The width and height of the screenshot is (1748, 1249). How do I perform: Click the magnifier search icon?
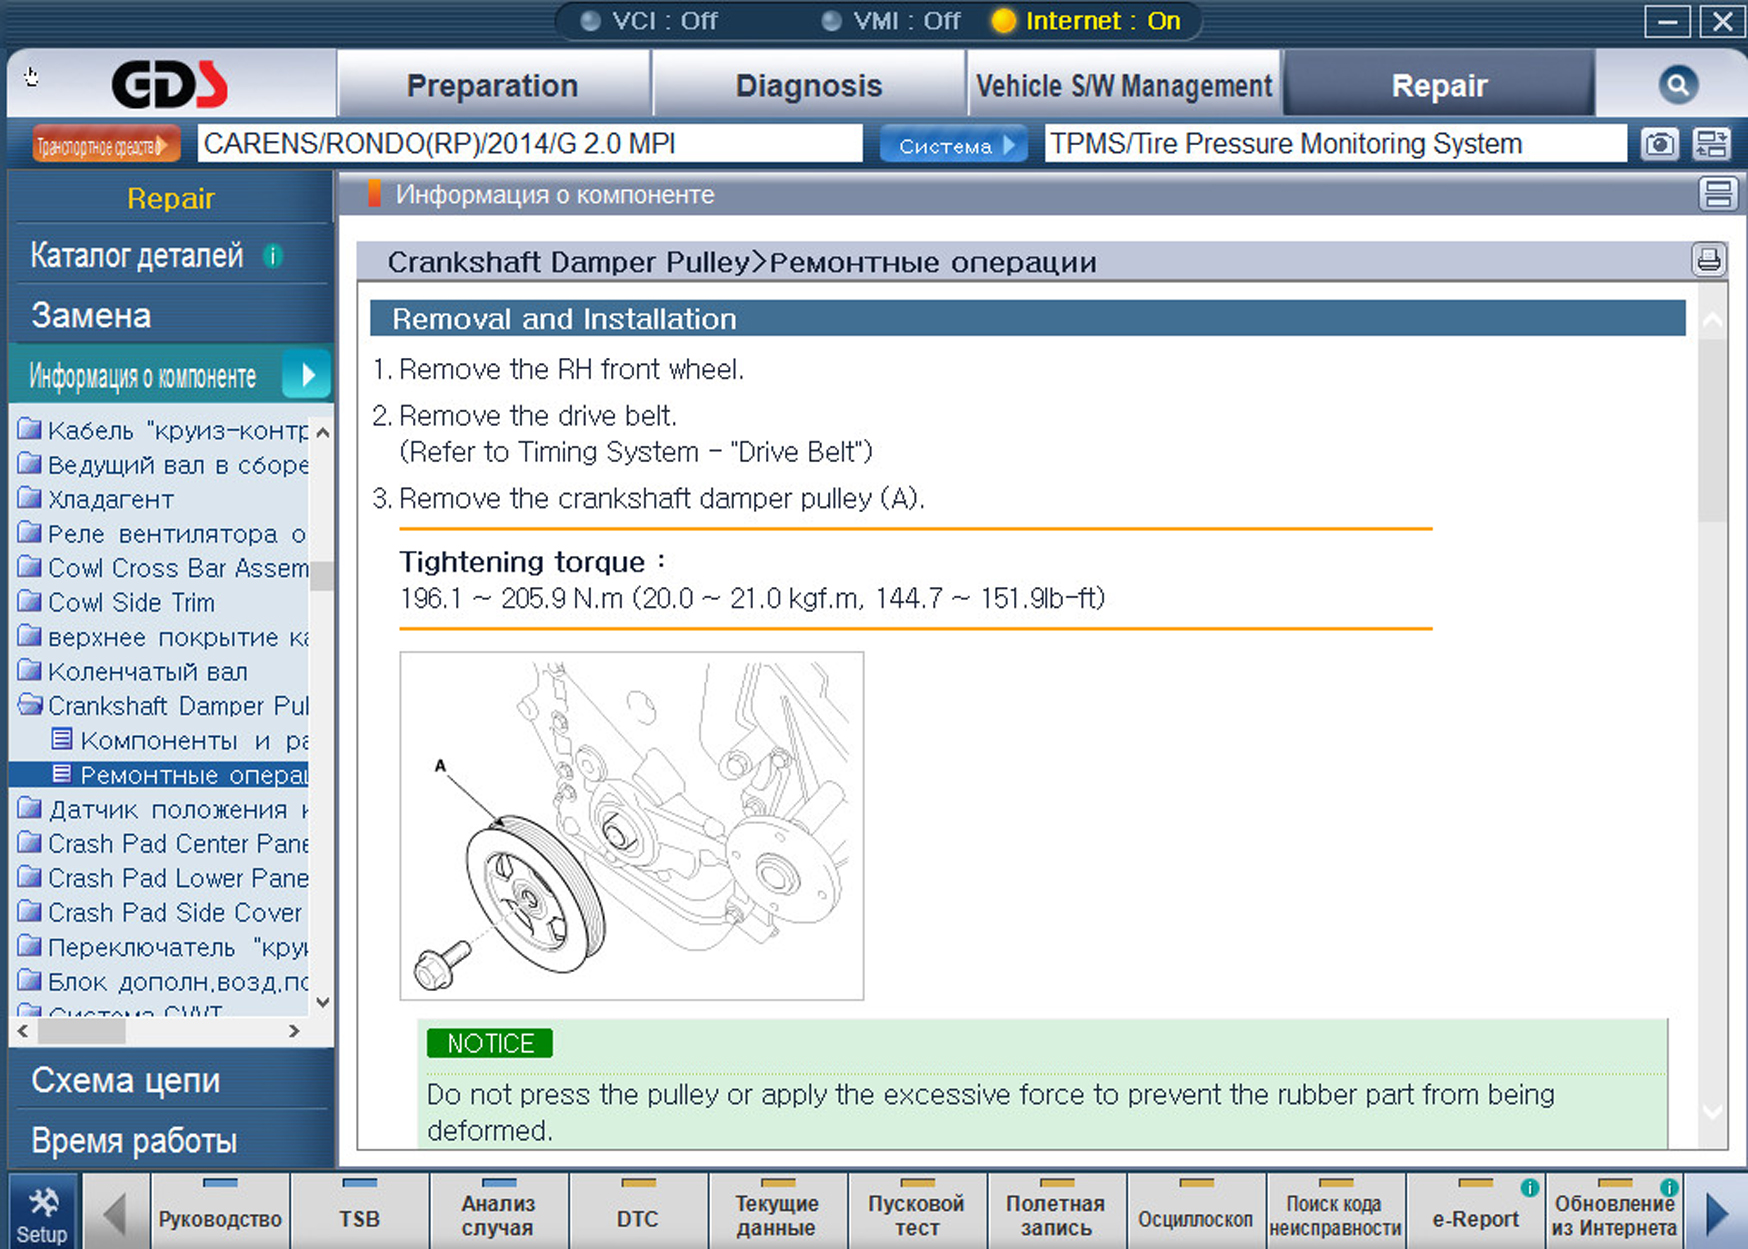coord(1677,85)
